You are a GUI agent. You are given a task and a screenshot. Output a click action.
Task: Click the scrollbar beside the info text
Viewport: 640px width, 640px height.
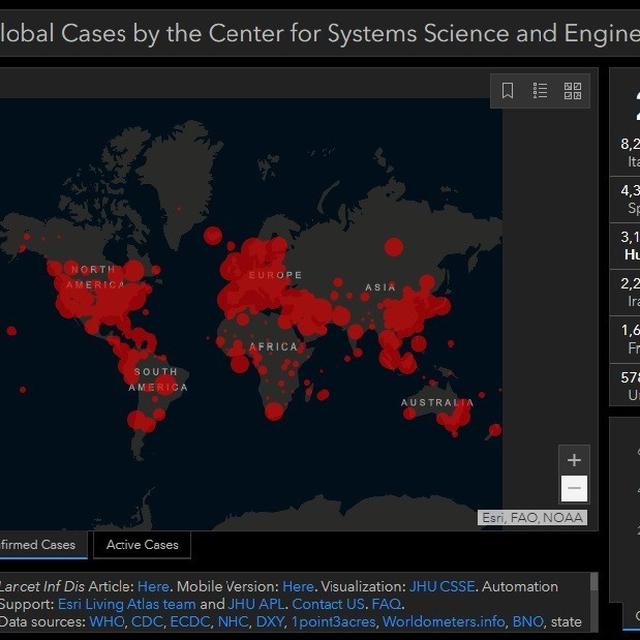coord(594,600)
